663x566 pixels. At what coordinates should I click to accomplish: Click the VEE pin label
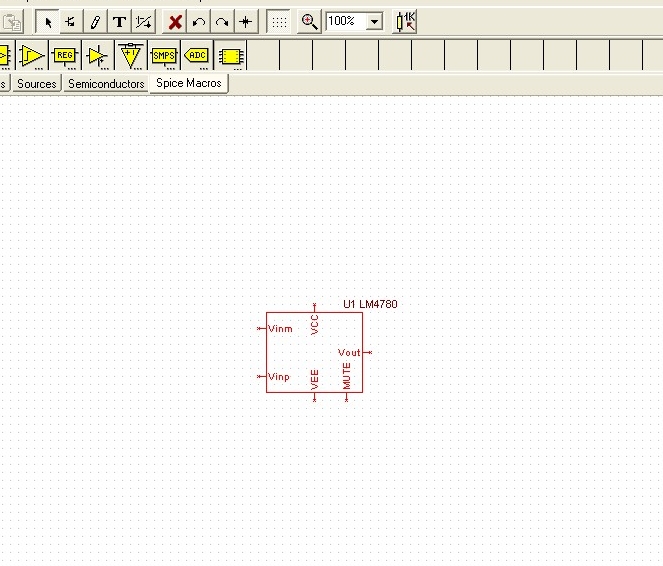[x=314, y=380]
